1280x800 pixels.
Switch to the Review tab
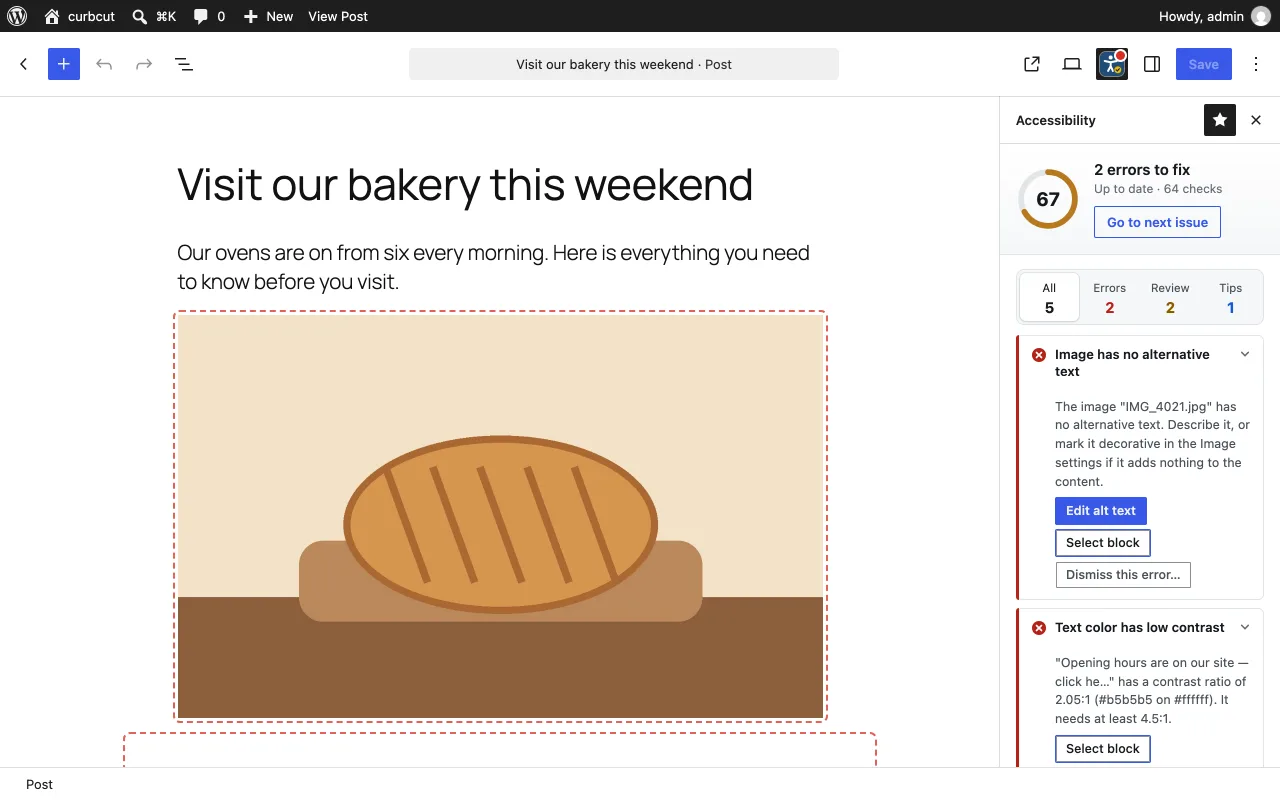pos(1170,297)
